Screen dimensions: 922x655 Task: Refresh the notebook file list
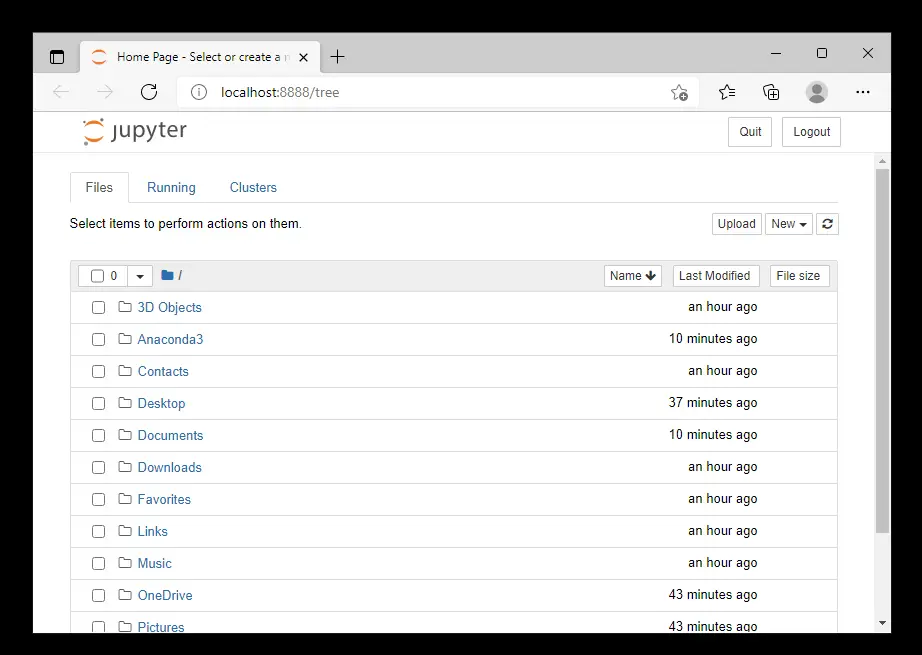[827, 224]
